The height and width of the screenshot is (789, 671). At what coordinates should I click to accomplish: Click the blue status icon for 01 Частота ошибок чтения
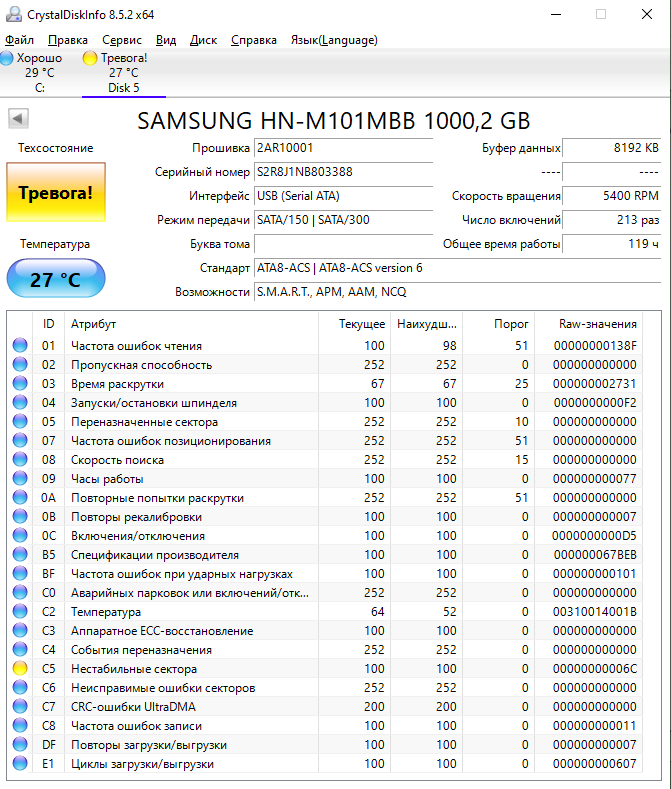click(x=20, y=345)
